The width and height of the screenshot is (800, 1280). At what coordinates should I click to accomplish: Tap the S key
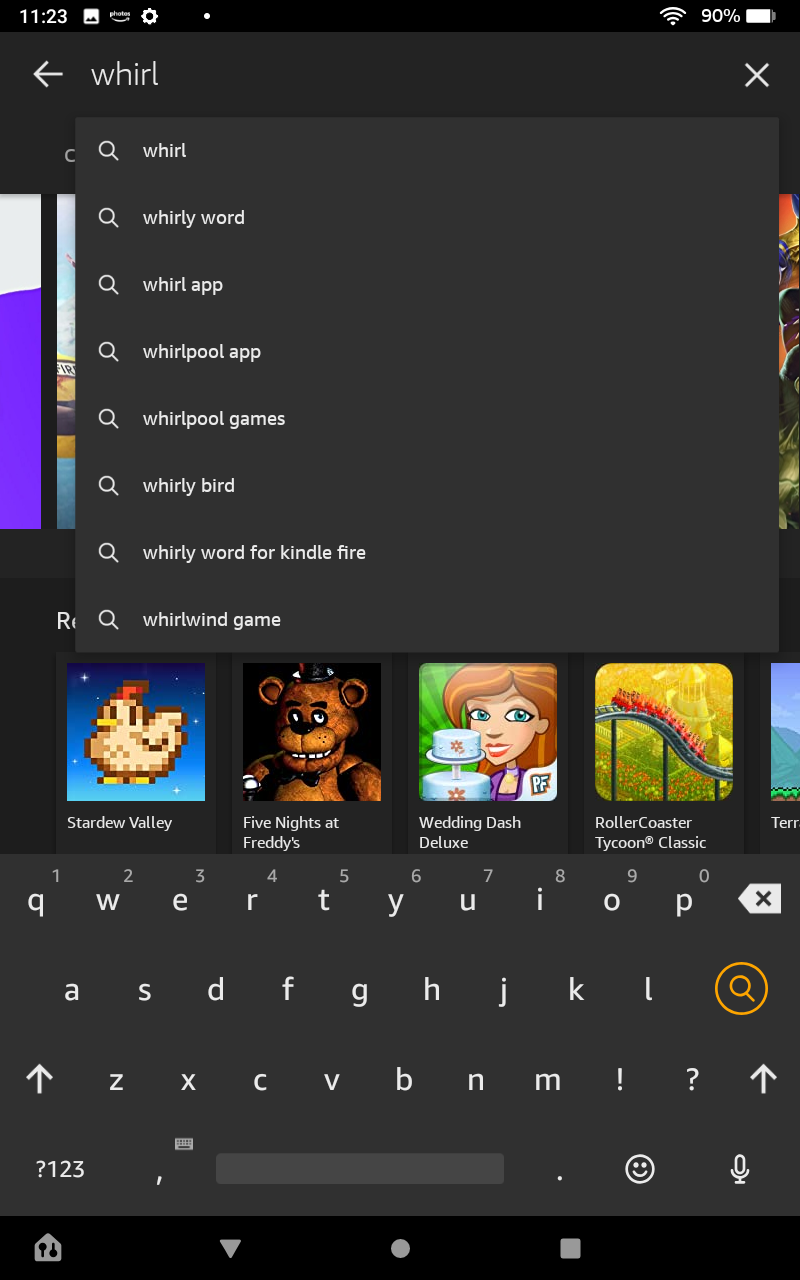[x=144, y=990]
